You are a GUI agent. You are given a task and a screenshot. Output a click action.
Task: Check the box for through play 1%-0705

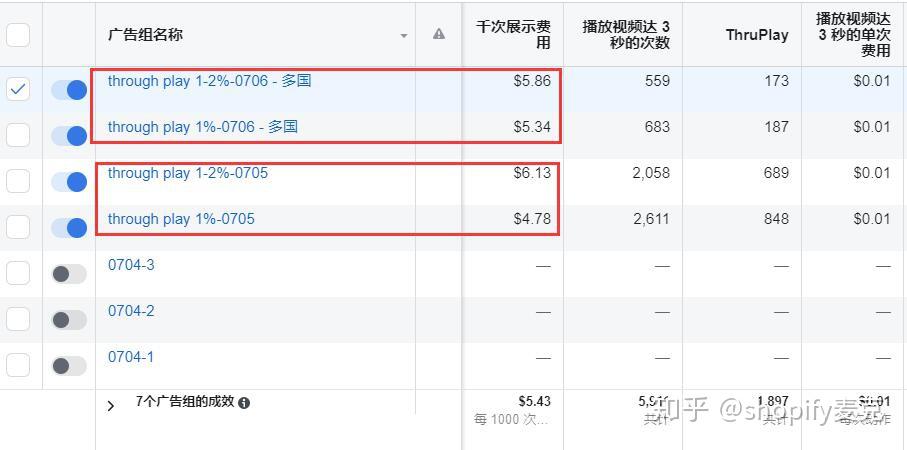click(x=18, y=227)
